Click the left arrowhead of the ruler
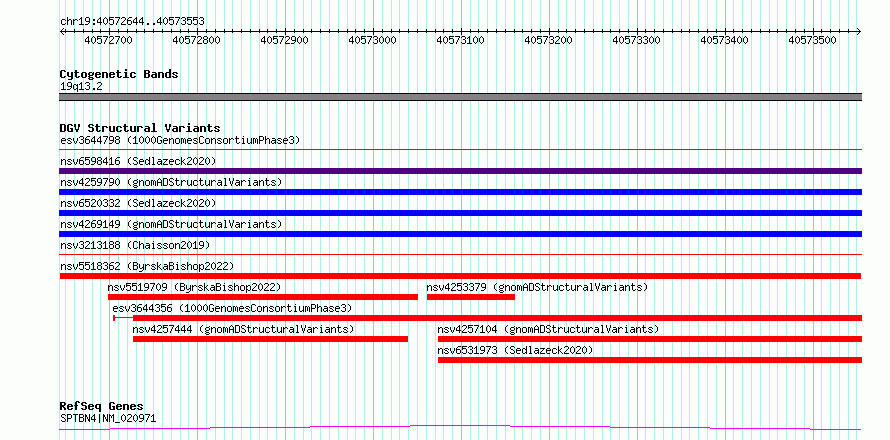 (62, 31)
